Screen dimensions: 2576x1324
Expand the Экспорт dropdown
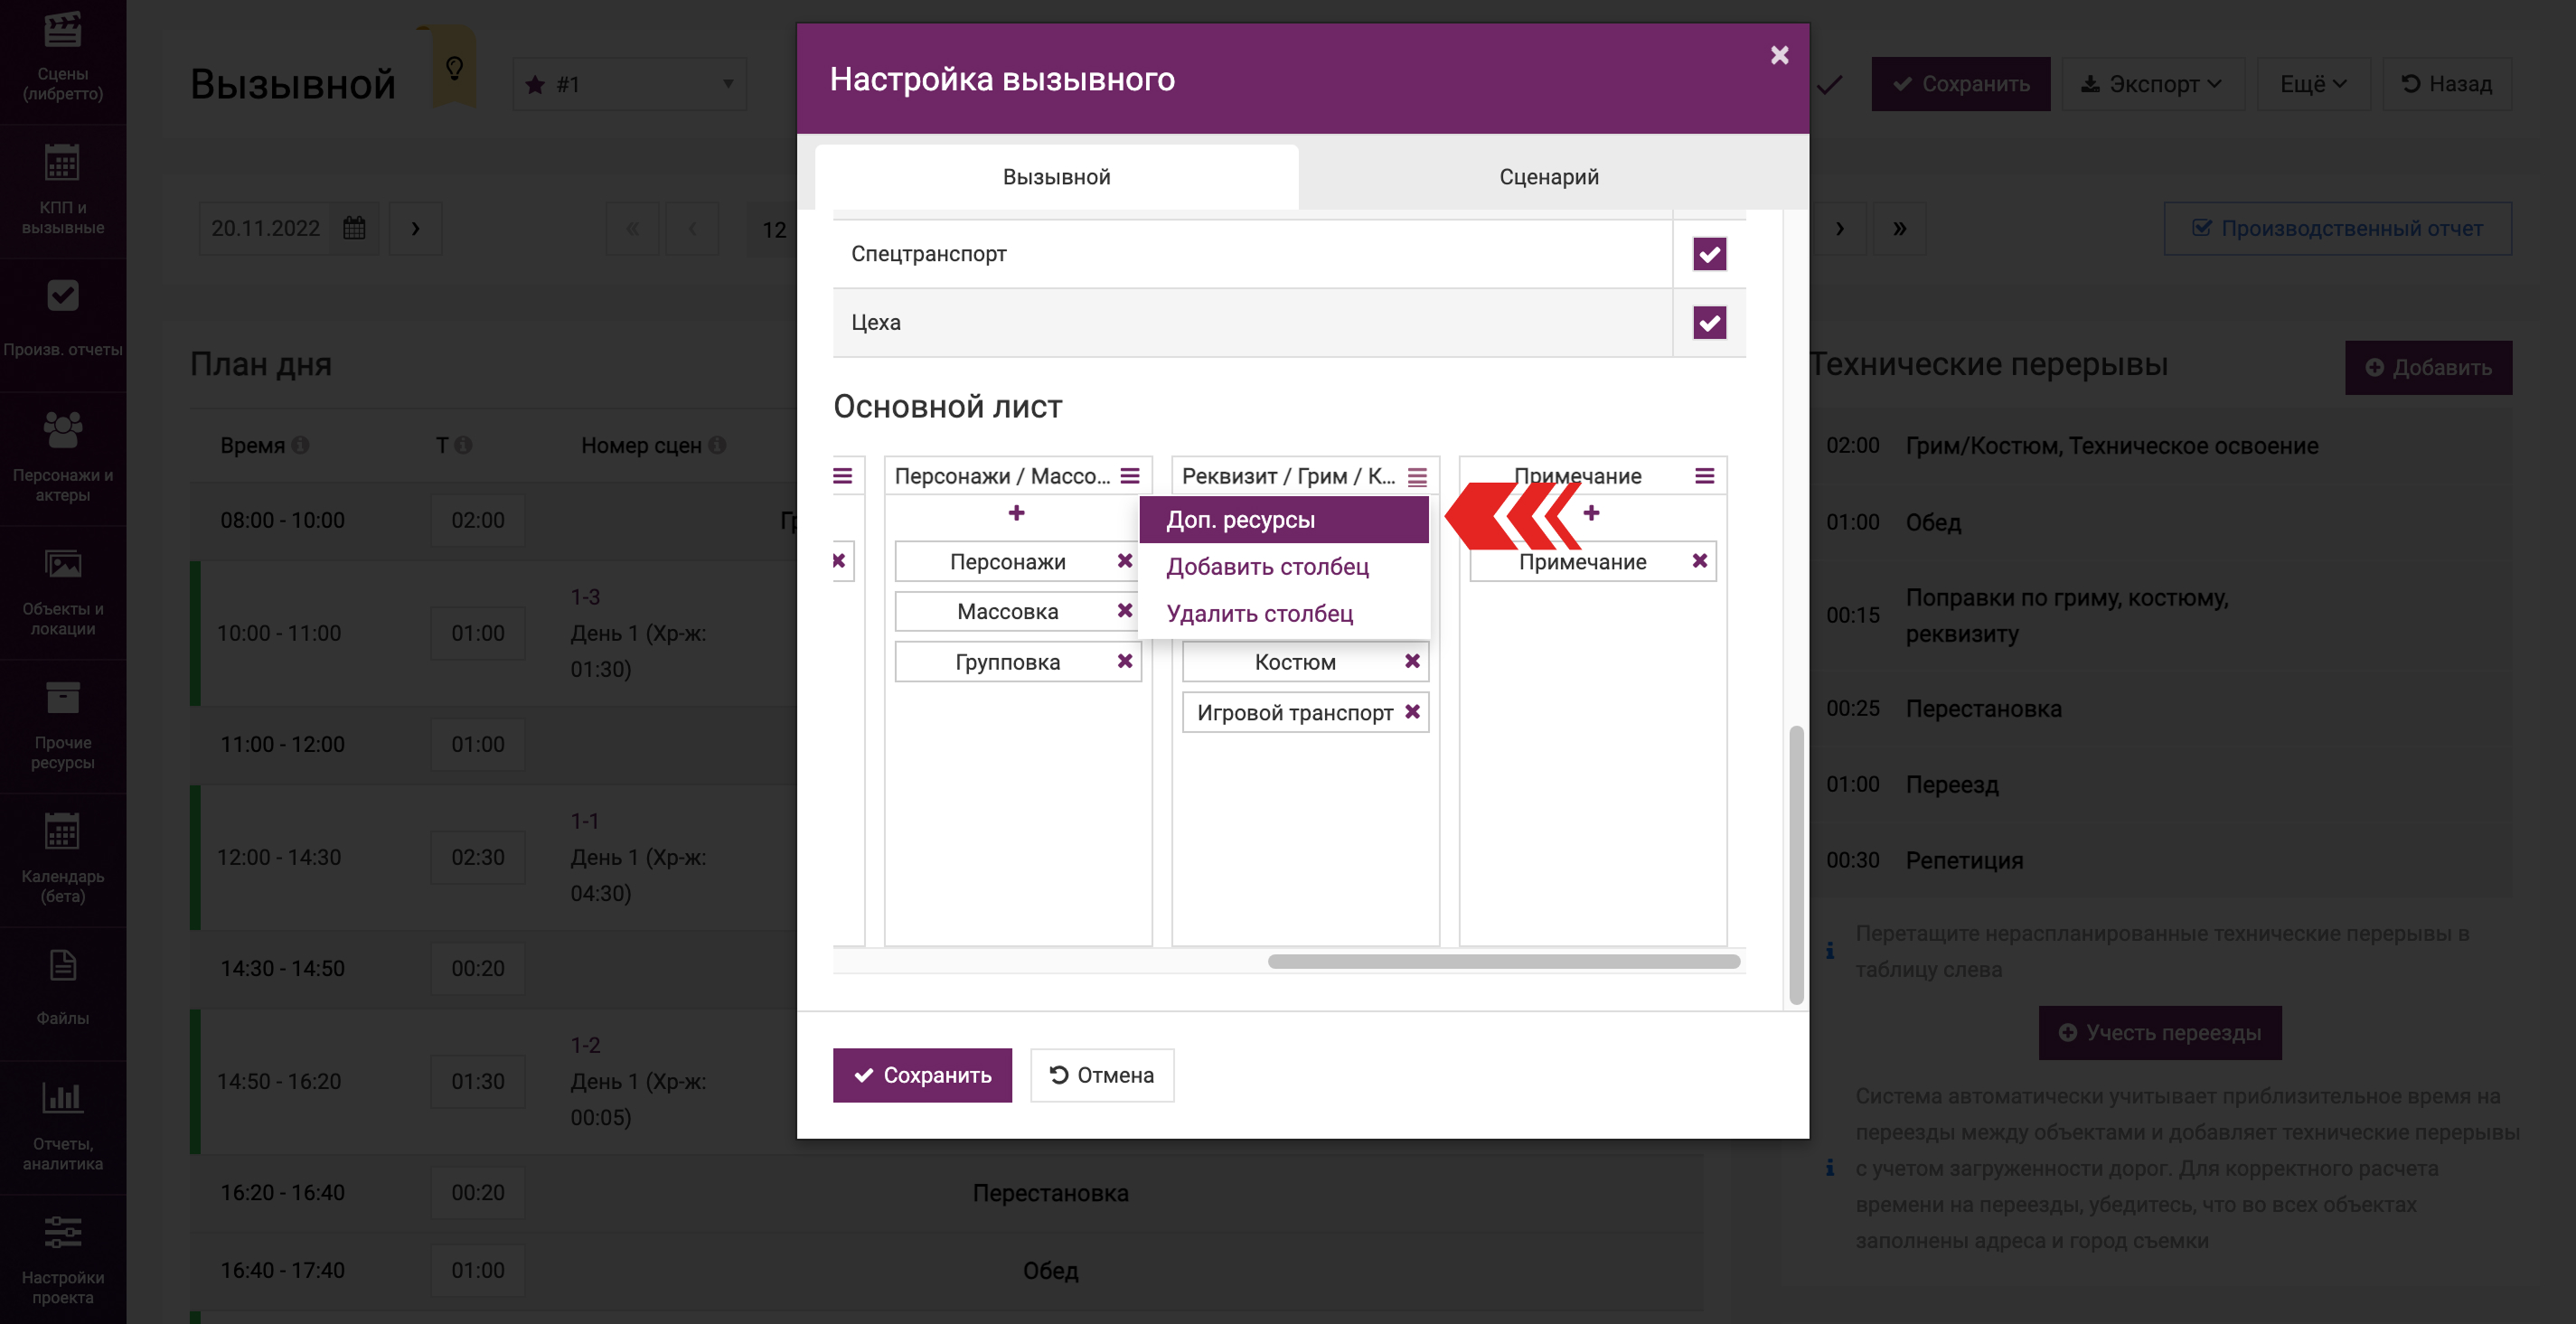(2153, 84)
